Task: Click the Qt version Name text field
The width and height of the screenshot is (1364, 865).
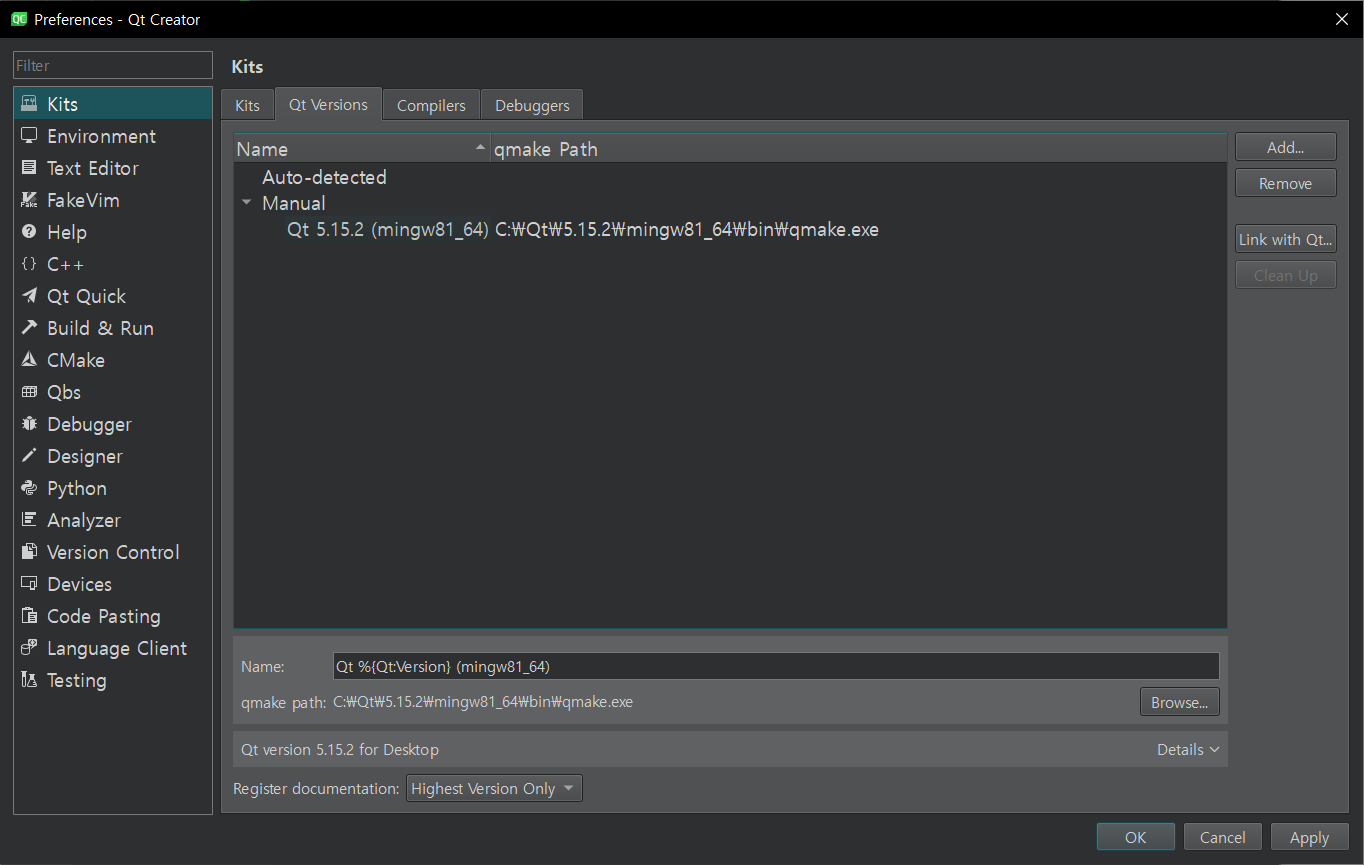Action: [x=776, y=666]
